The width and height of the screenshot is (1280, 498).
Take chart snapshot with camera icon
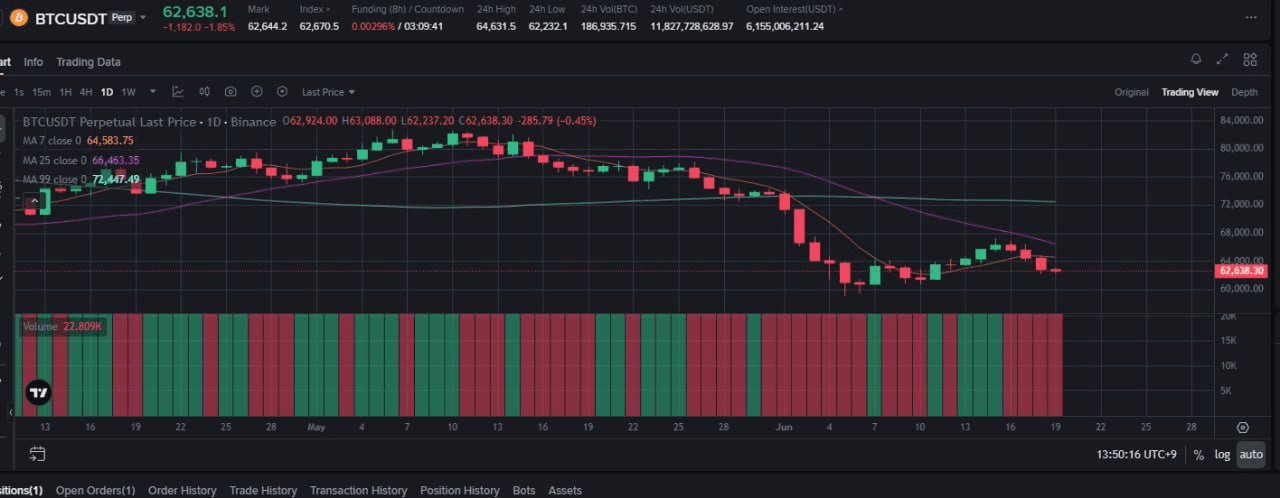[x=230, y=92]
